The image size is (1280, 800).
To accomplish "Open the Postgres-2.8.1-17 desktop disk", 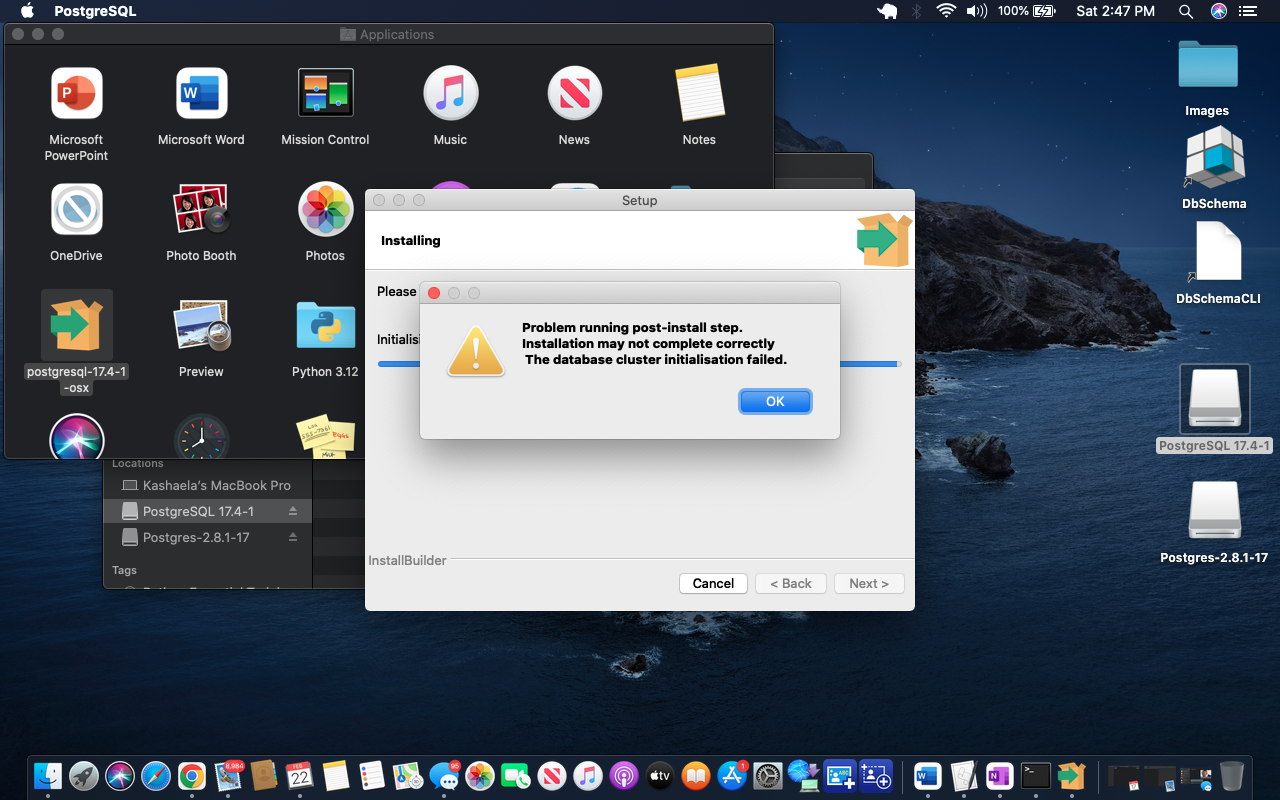I will [1214, 512].
